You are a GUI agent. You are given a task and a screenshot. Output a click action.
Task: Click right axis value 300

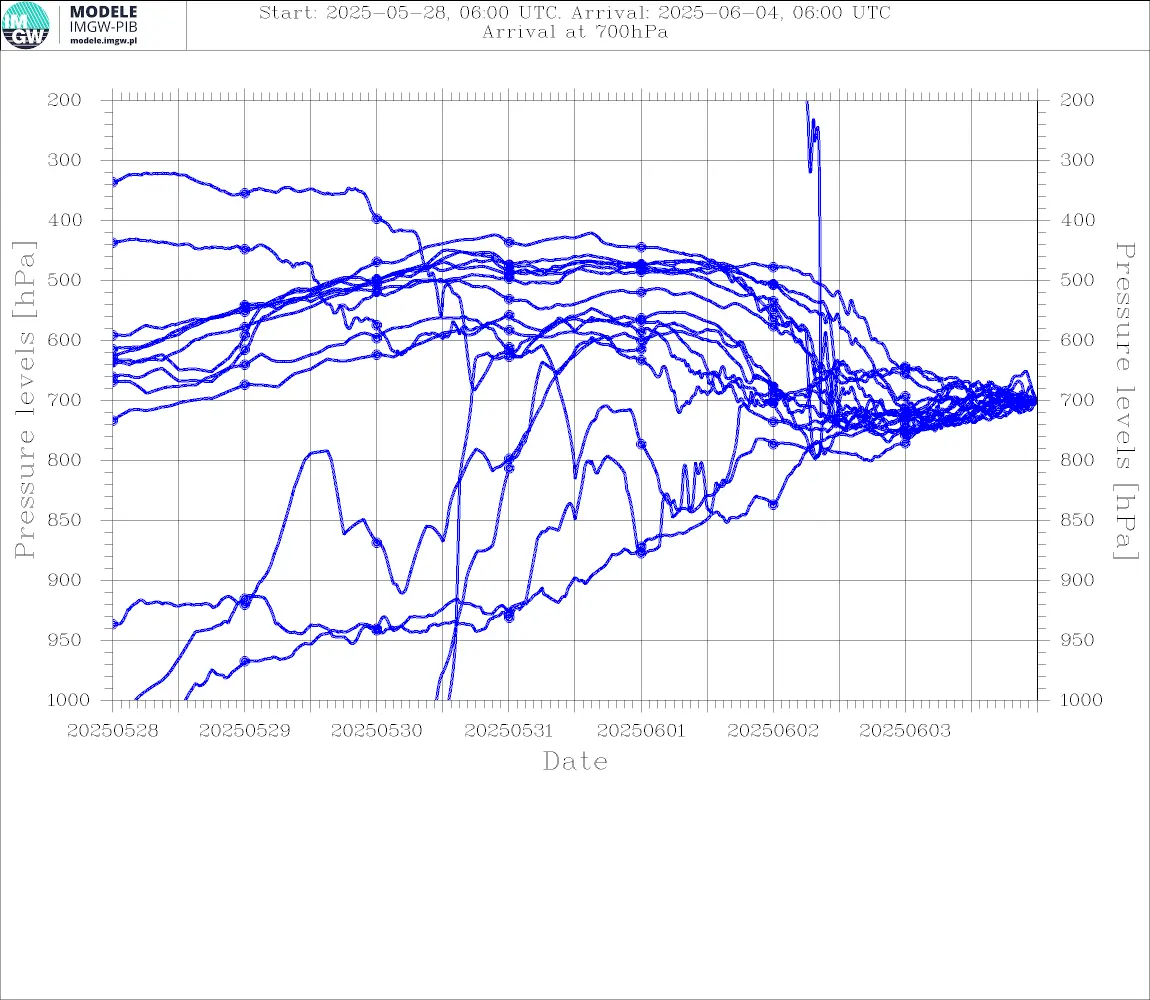click(x=1077, y=160)
